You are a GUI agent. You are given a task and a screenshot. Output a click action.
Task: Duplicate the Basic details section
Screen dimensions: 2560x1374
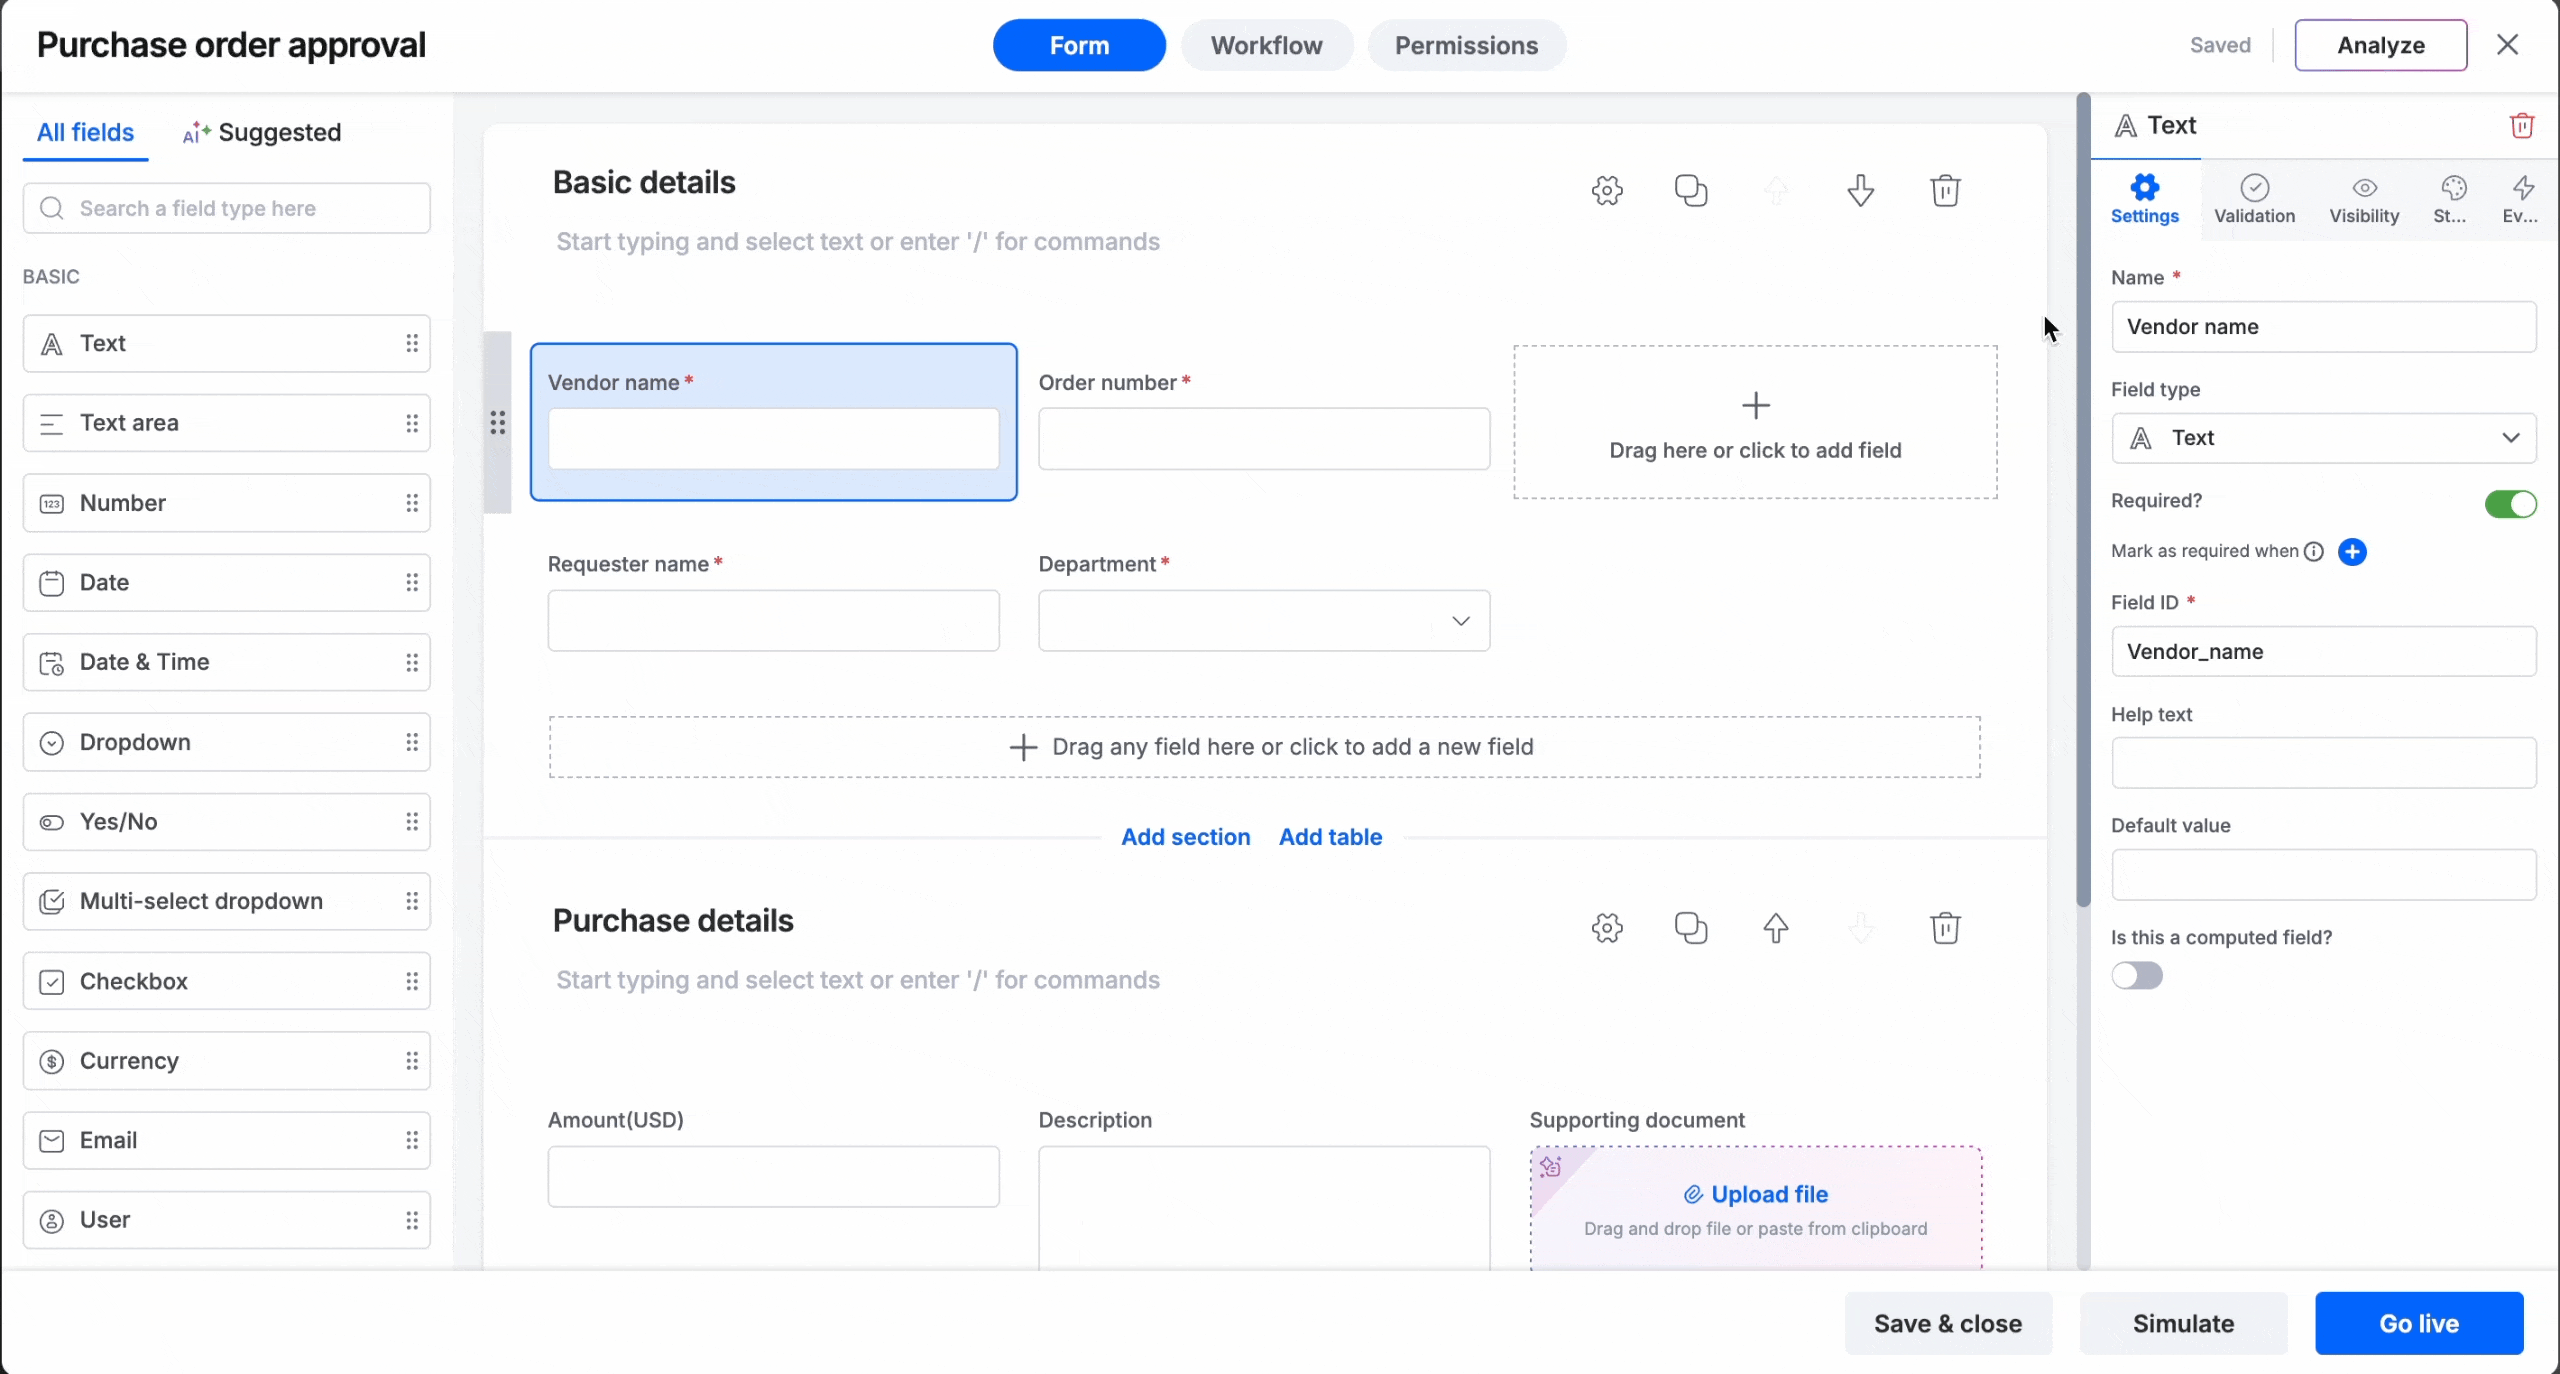[x=1691, y=190]
